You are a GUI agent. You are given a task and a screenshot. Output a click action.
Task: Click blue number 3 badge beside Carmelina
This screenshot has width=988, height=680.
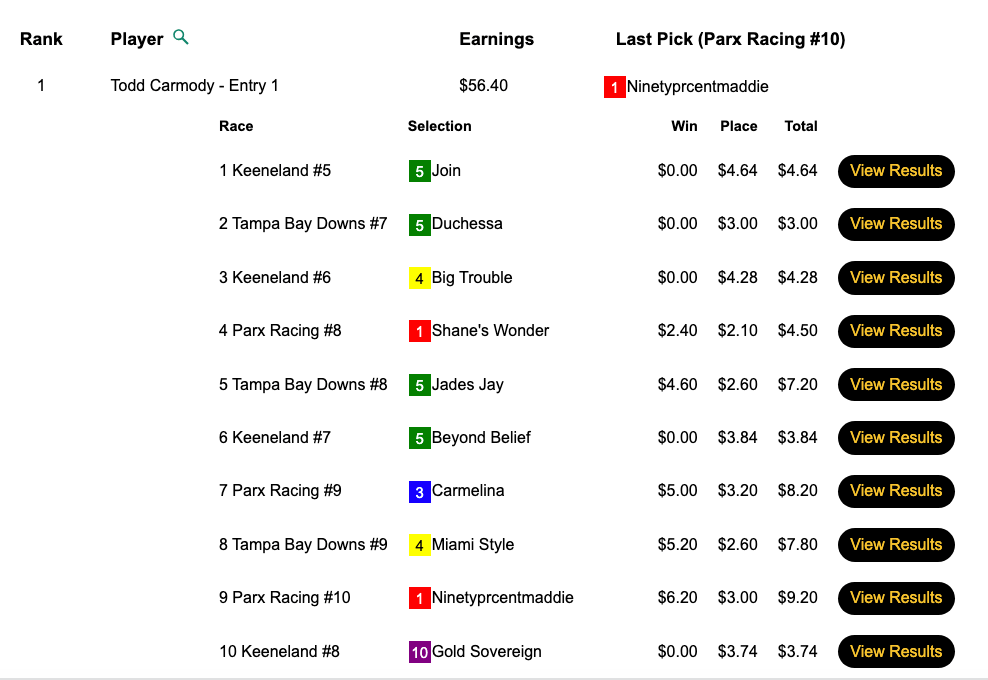point(419,491)
